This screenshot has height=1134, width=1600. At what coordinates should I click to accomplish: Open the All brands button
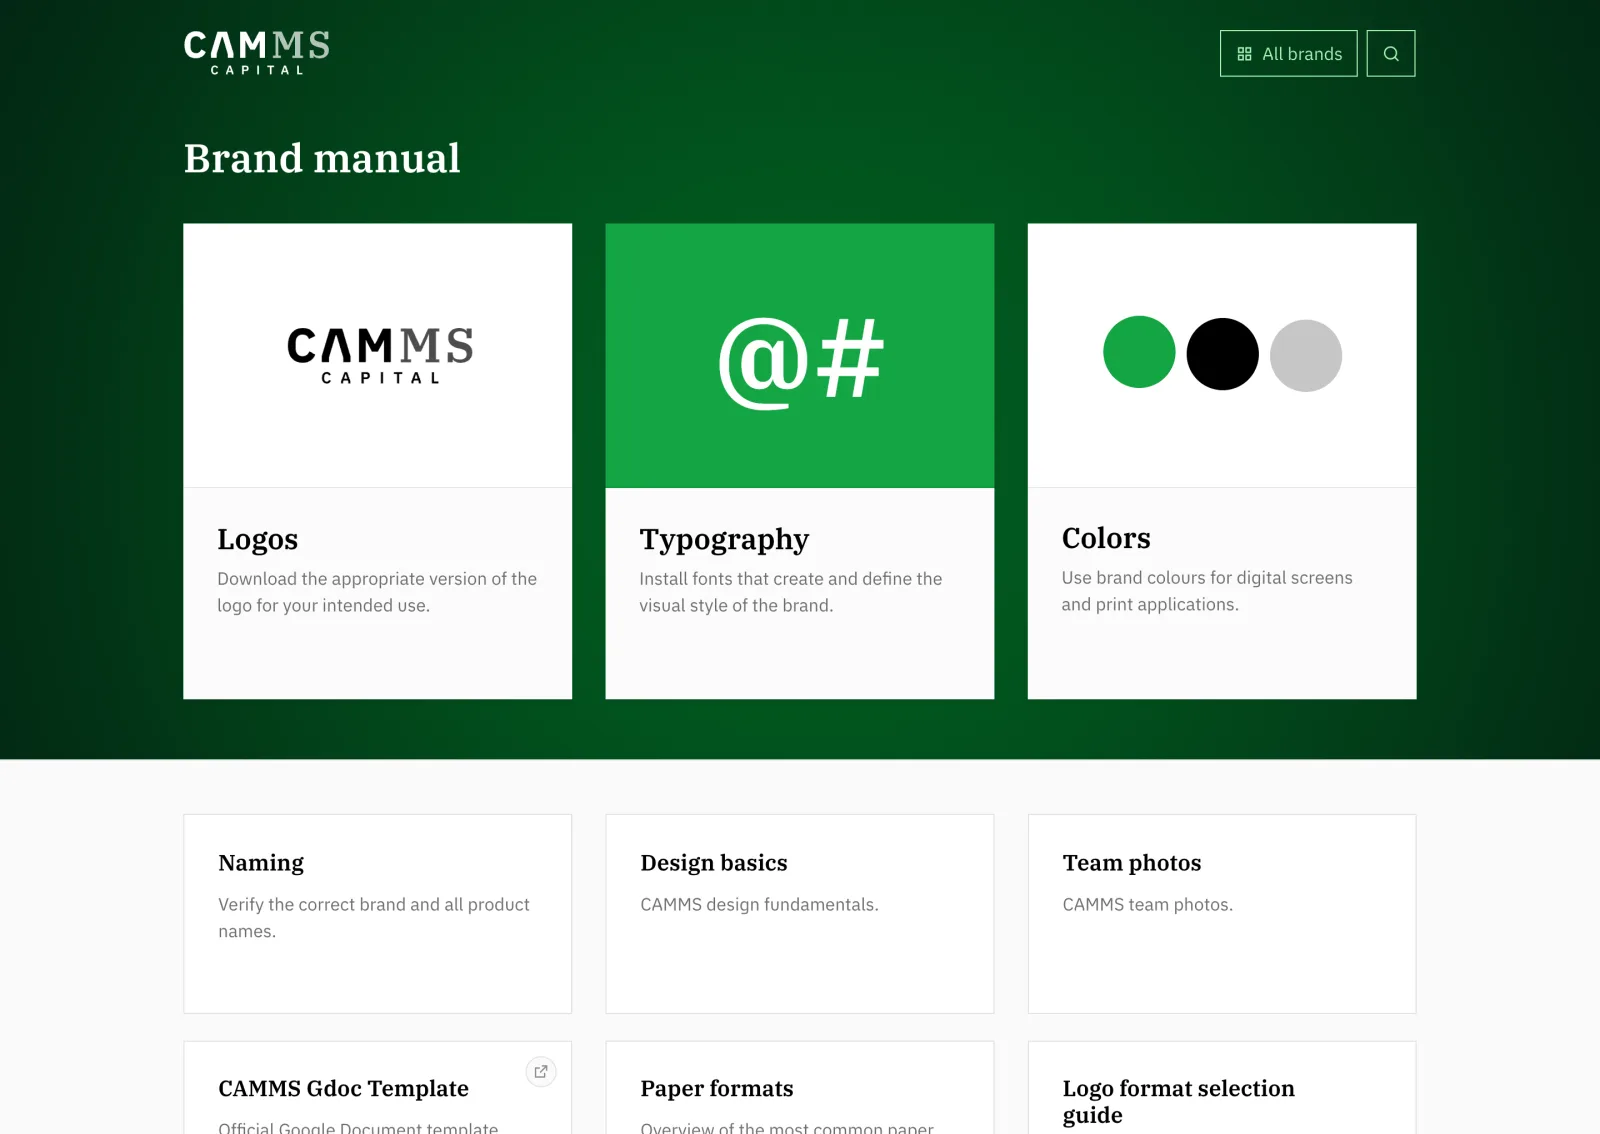[x=1288, y=54]
